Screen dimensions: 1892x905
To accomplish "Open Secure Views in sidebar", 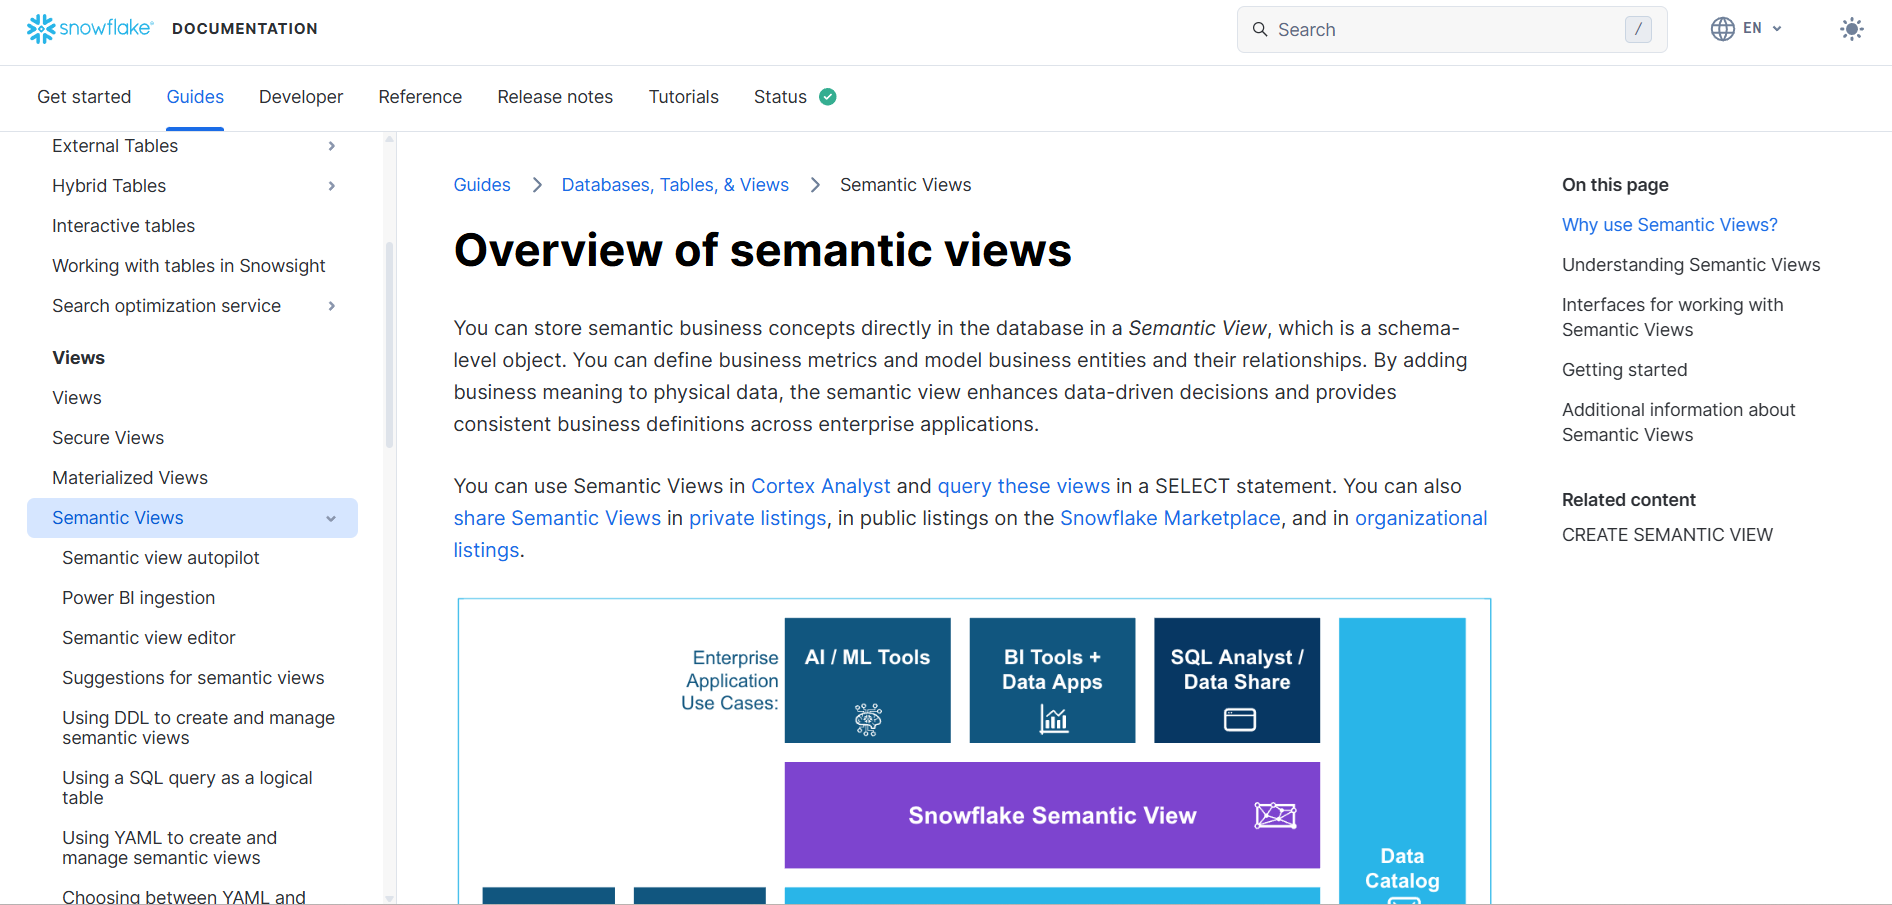I will point(108,438).
